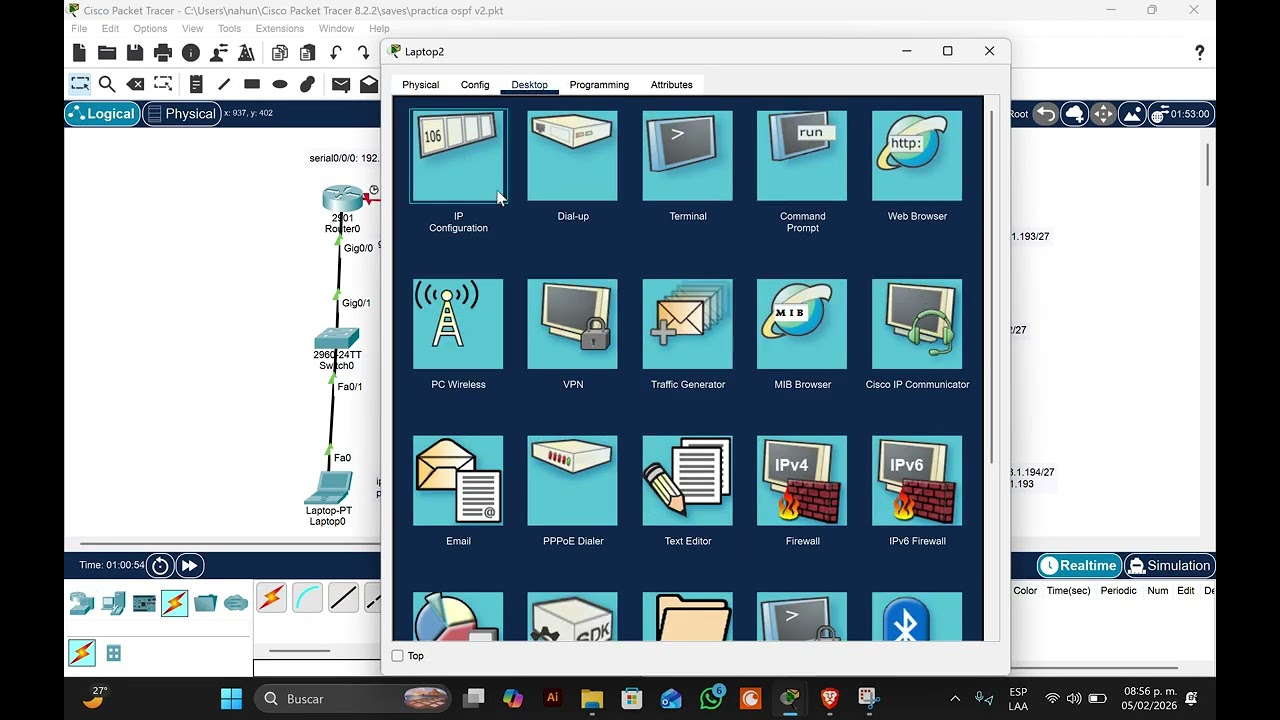Open the File menu
Viewport: 1280px width, 720px height.
pos(79,29)
